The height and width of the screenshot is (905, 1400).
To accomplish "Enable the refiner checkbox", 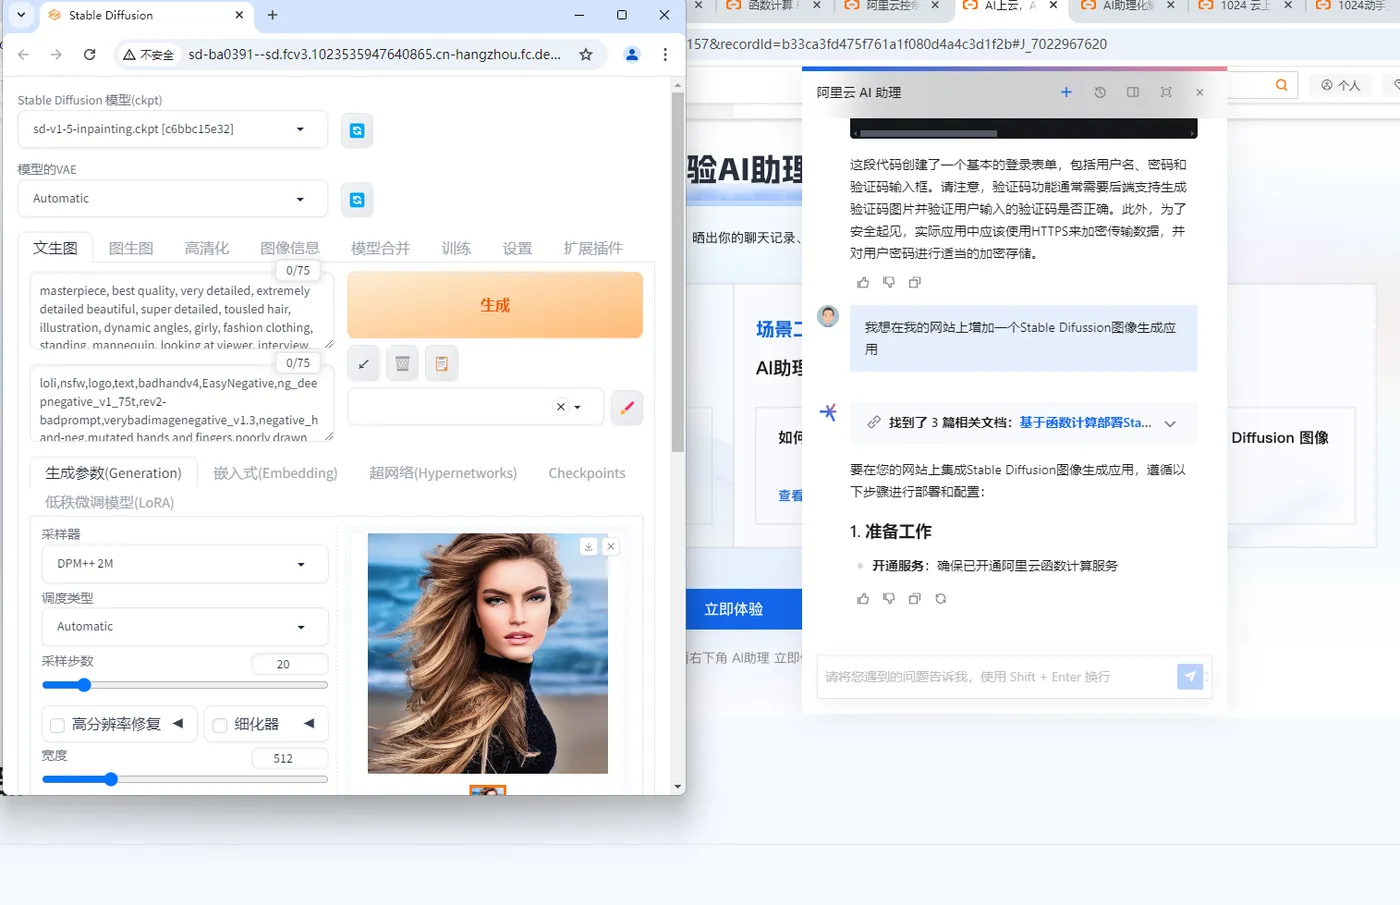I will [220, 725].
